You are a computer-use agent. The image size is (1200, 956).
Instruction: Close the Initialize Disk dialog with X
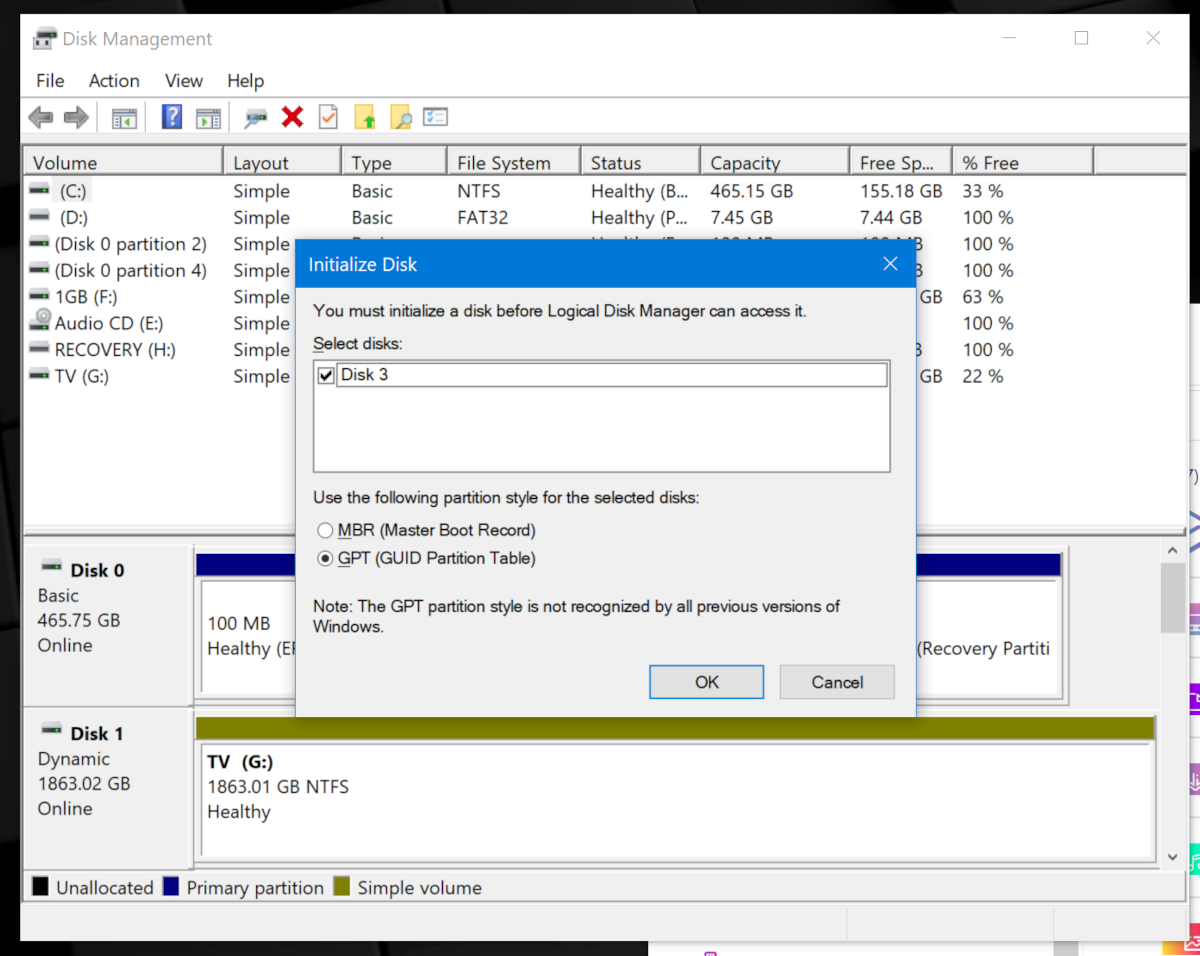point(890,265)
